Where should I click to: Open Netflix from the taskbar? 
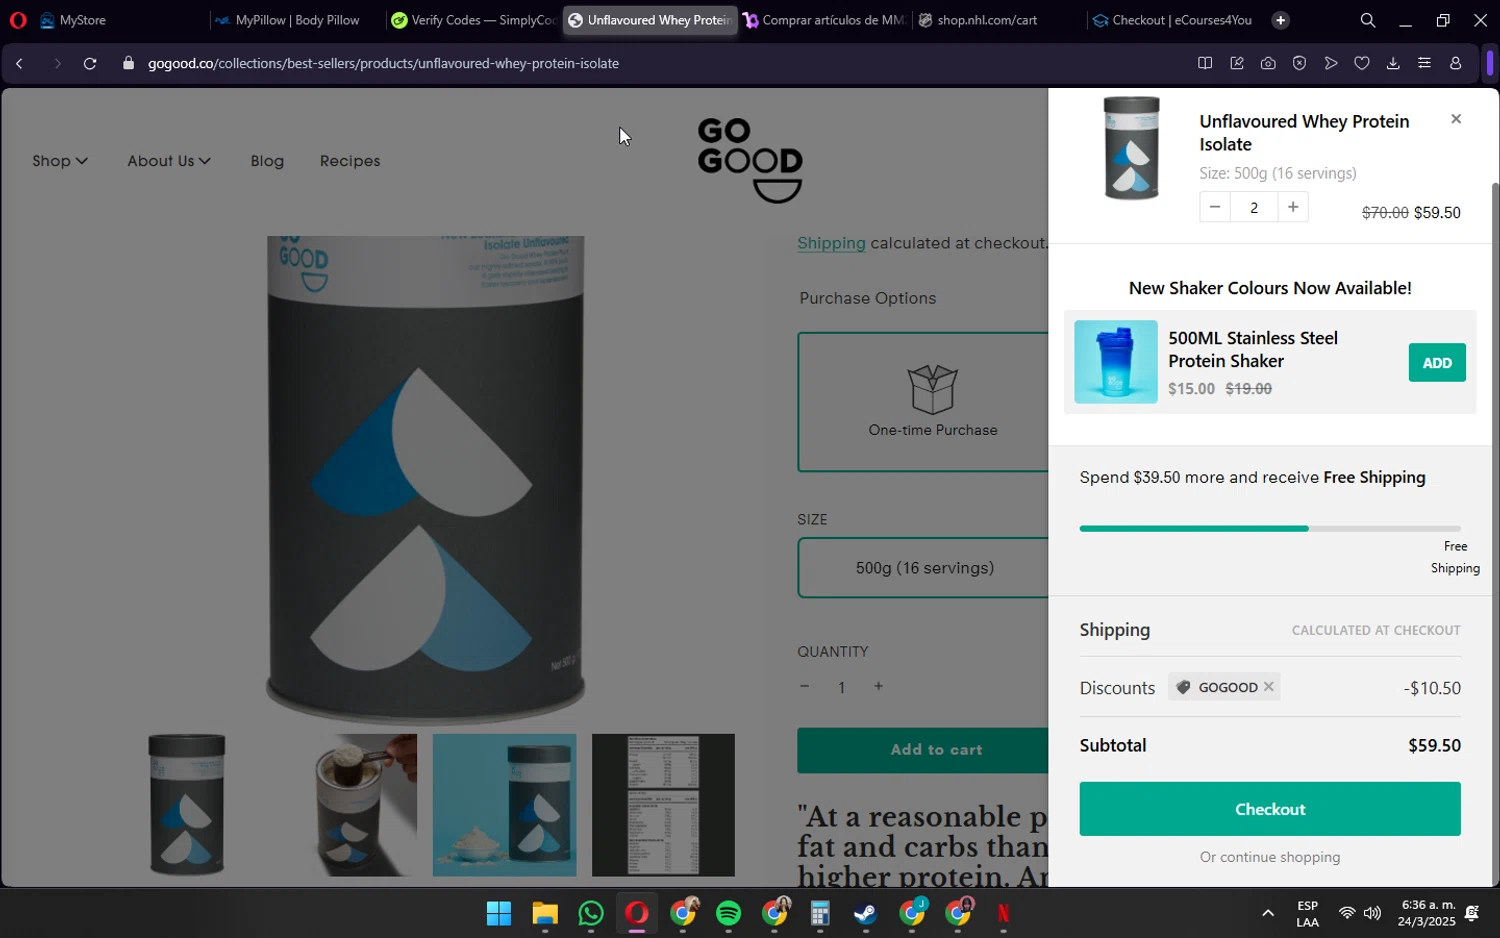pos(1004,913)
